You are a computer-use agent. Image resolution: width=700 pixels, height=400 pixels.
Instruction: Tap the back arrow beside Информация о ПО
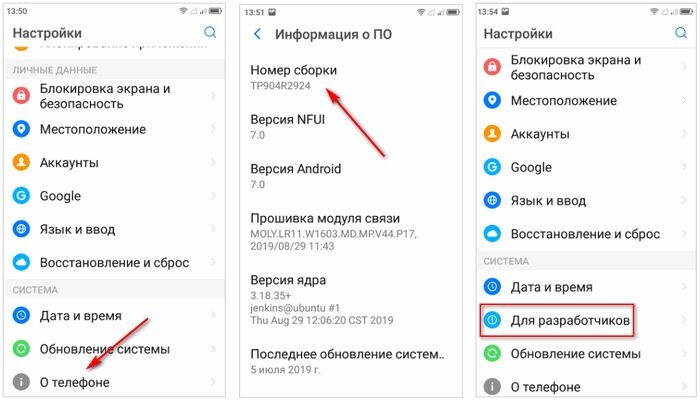(x=258, y=34)
